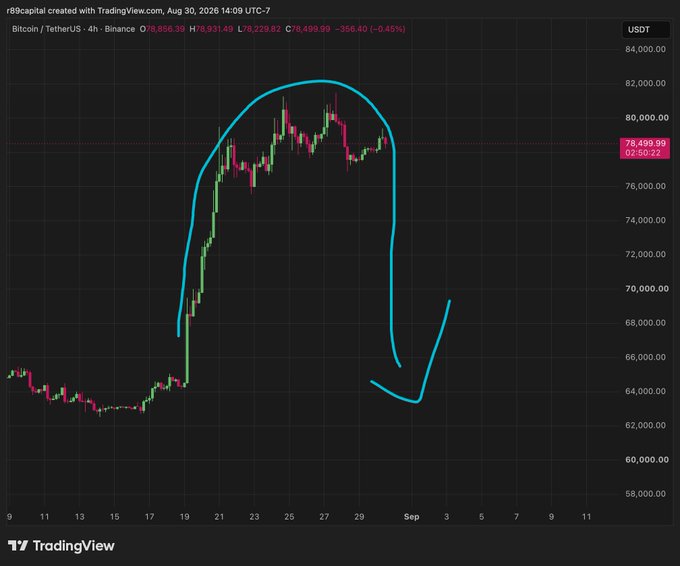Click the Sep label on the time axis

click(412, 517)
